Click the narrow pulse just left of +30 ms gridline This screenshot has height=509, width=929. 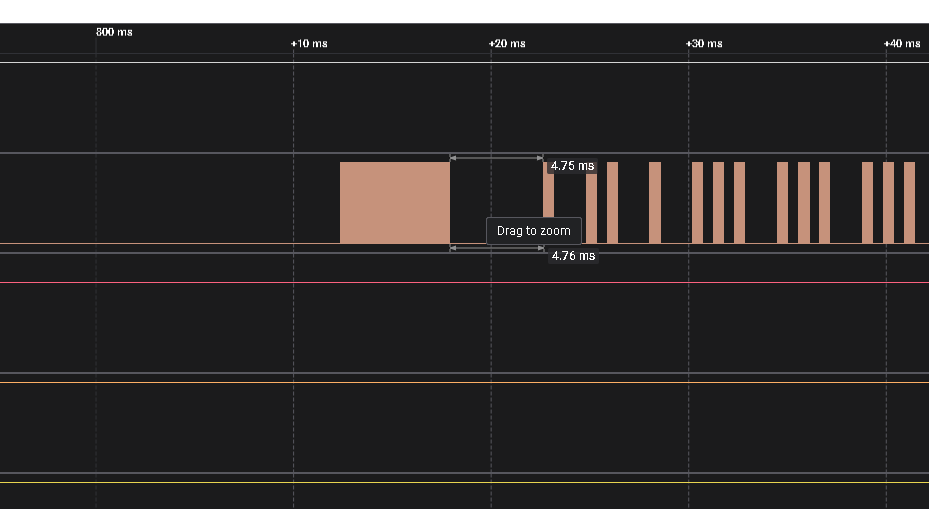pyautogui.click(x=655, y=202)
